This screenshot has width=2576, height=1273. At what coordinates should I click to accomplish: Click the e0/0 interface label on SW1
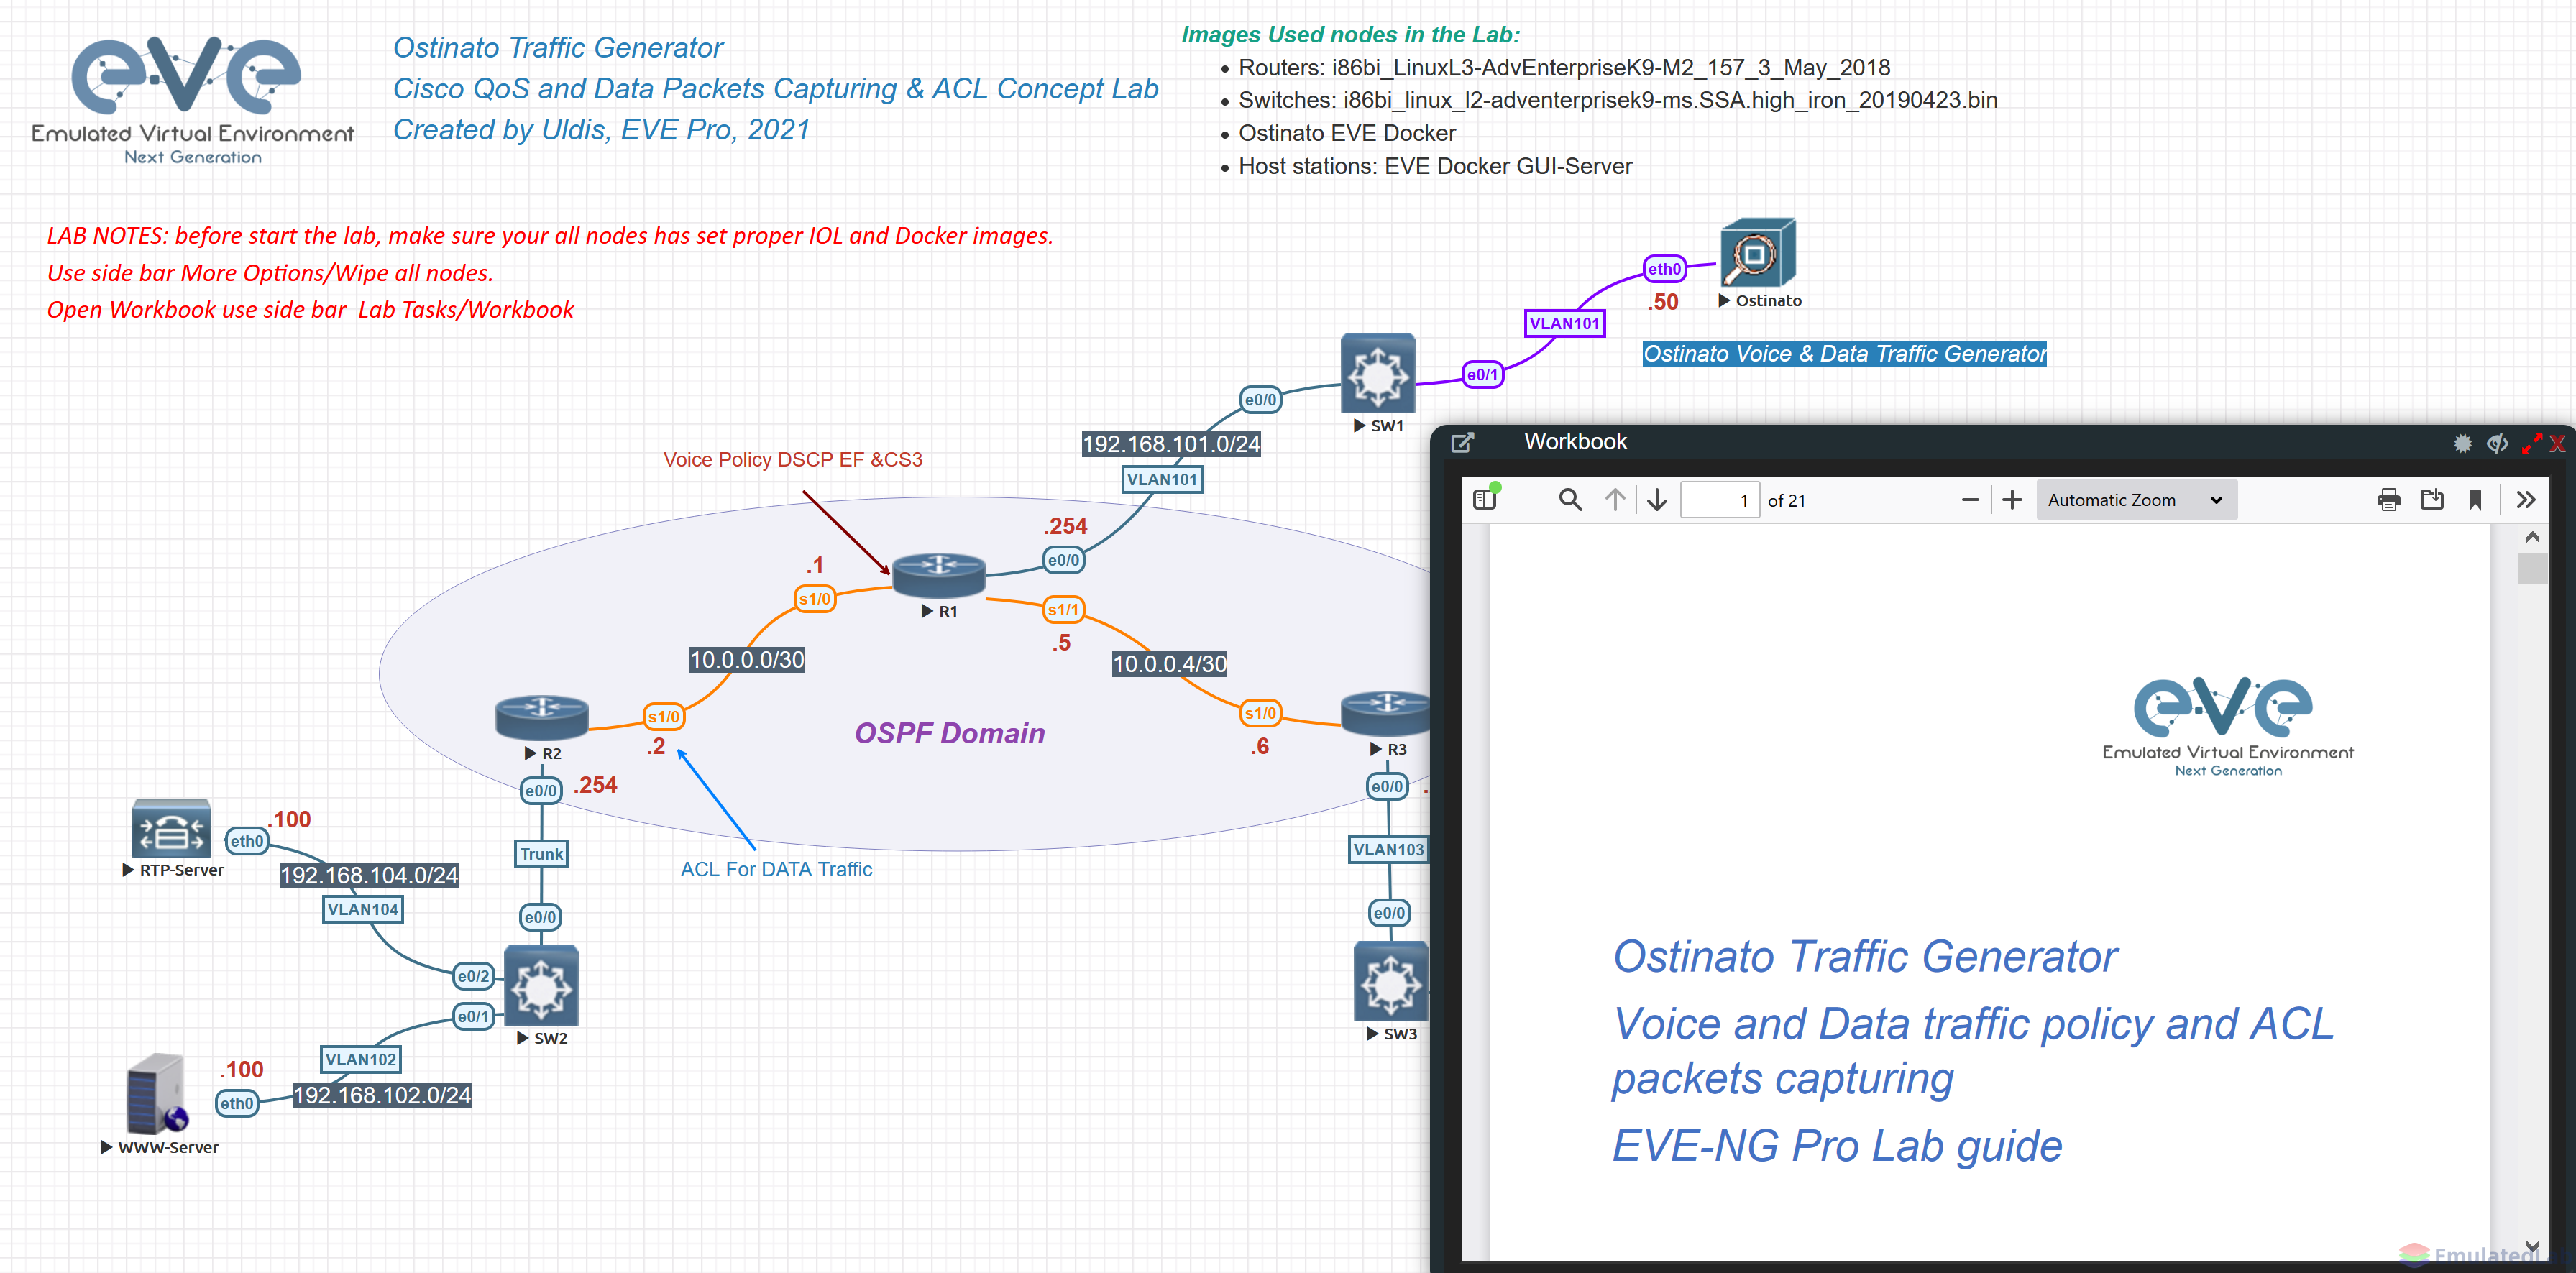pyautogui.click(x=1260, y=399)
